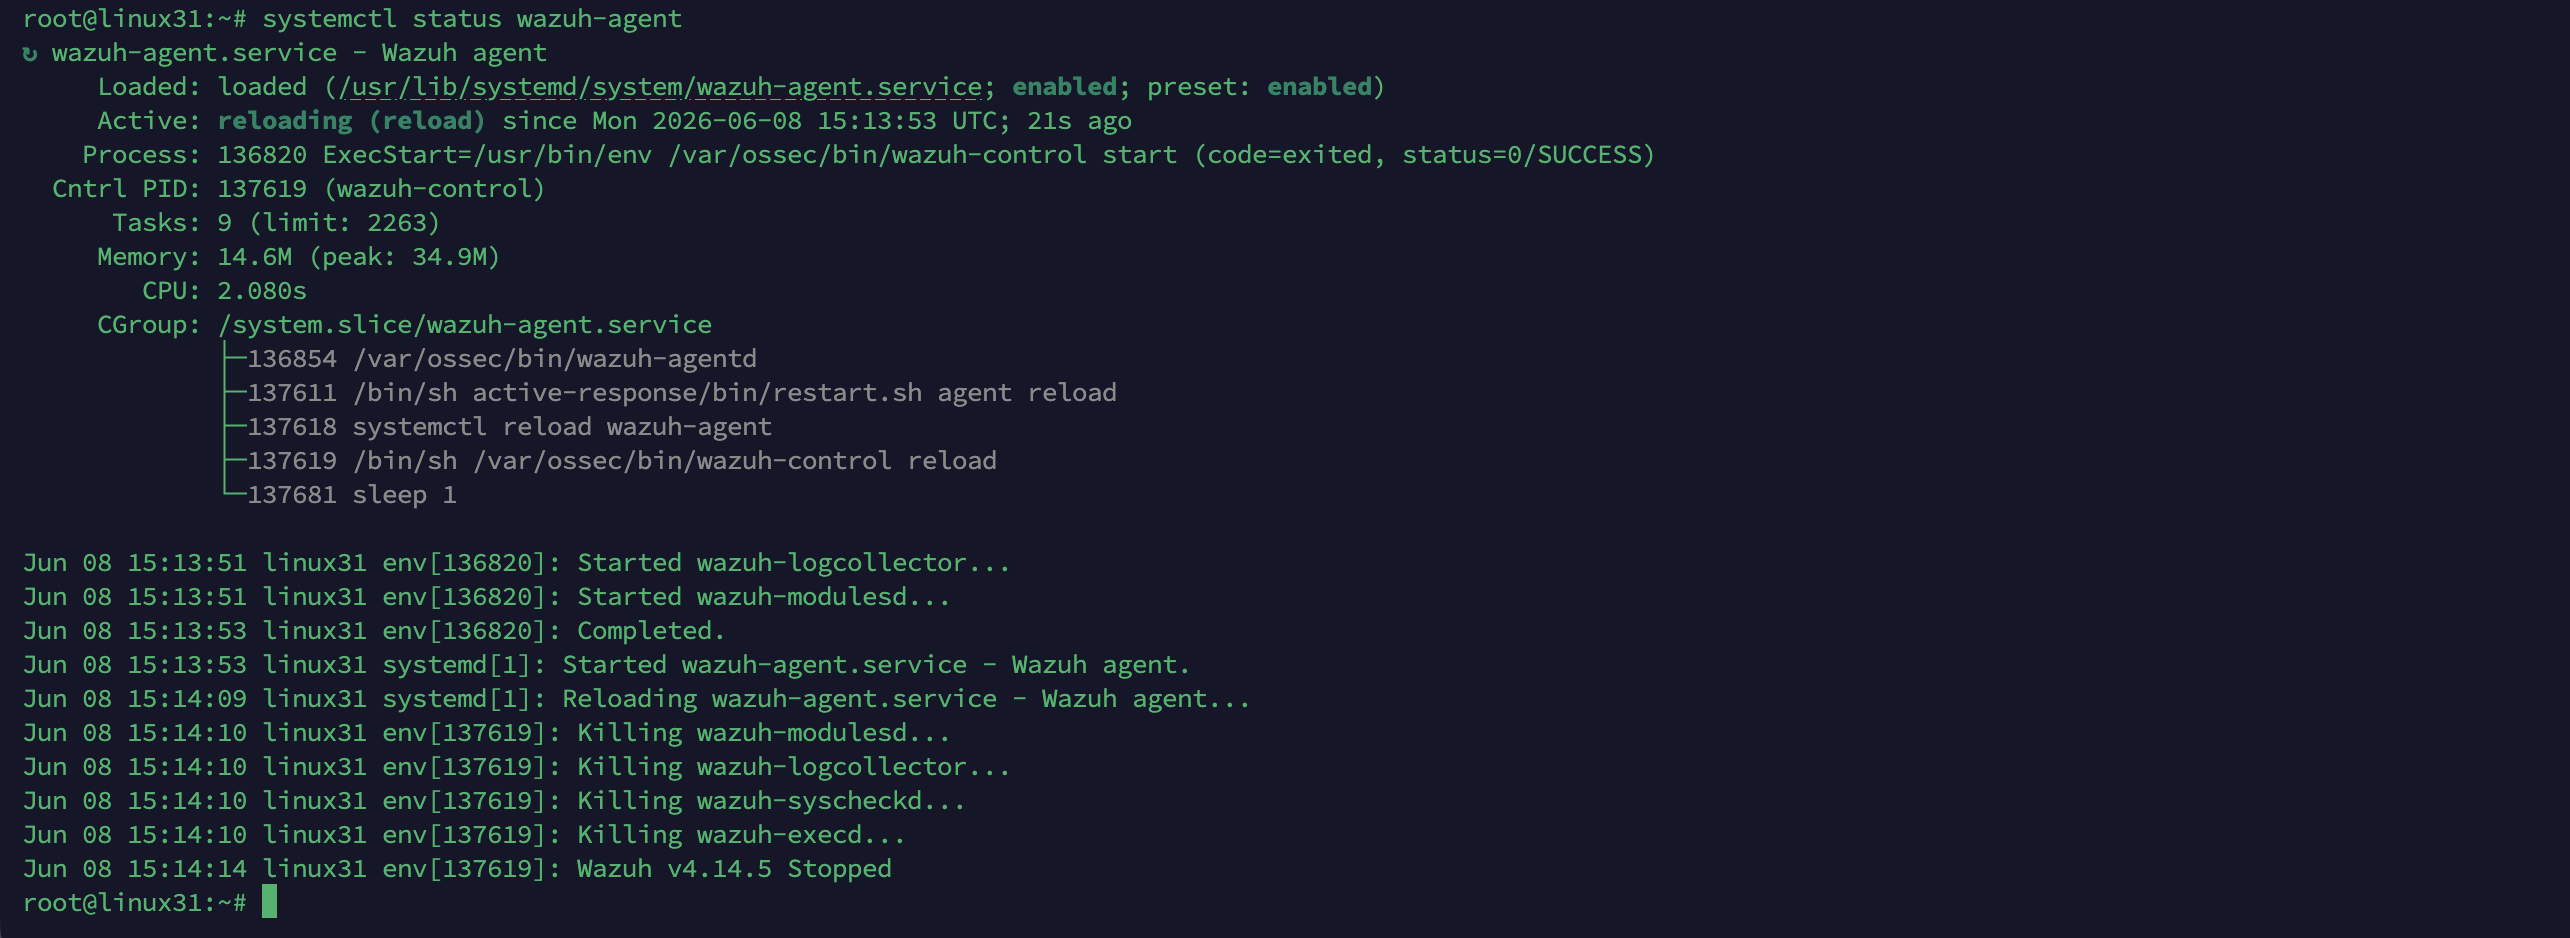Click process 137618 systemctl reload wazuh-agent

tap(510, 427)
